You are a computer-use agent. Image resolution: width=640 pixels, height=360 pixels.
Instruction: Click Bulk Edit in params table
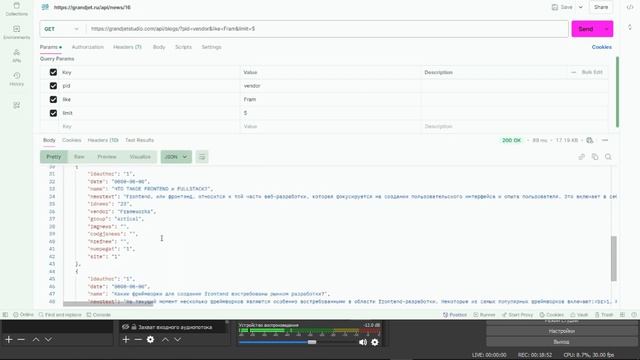pyautogui.click(x=592, y=72)
